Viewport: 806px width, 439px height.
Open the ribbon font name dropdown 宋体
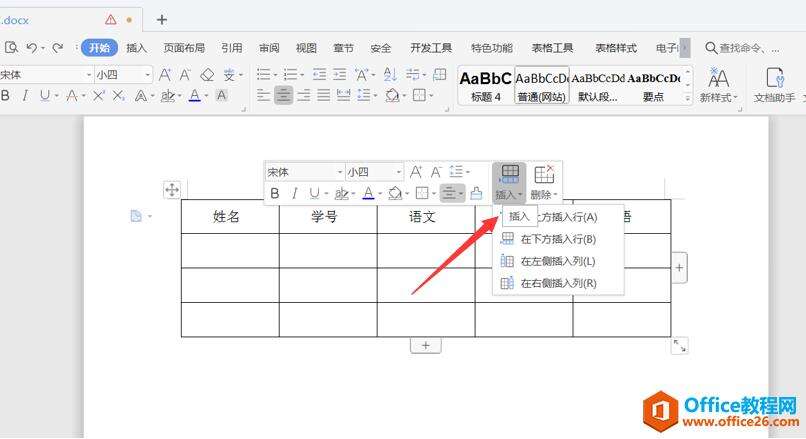pyautogui.click(x=89, y=75)
